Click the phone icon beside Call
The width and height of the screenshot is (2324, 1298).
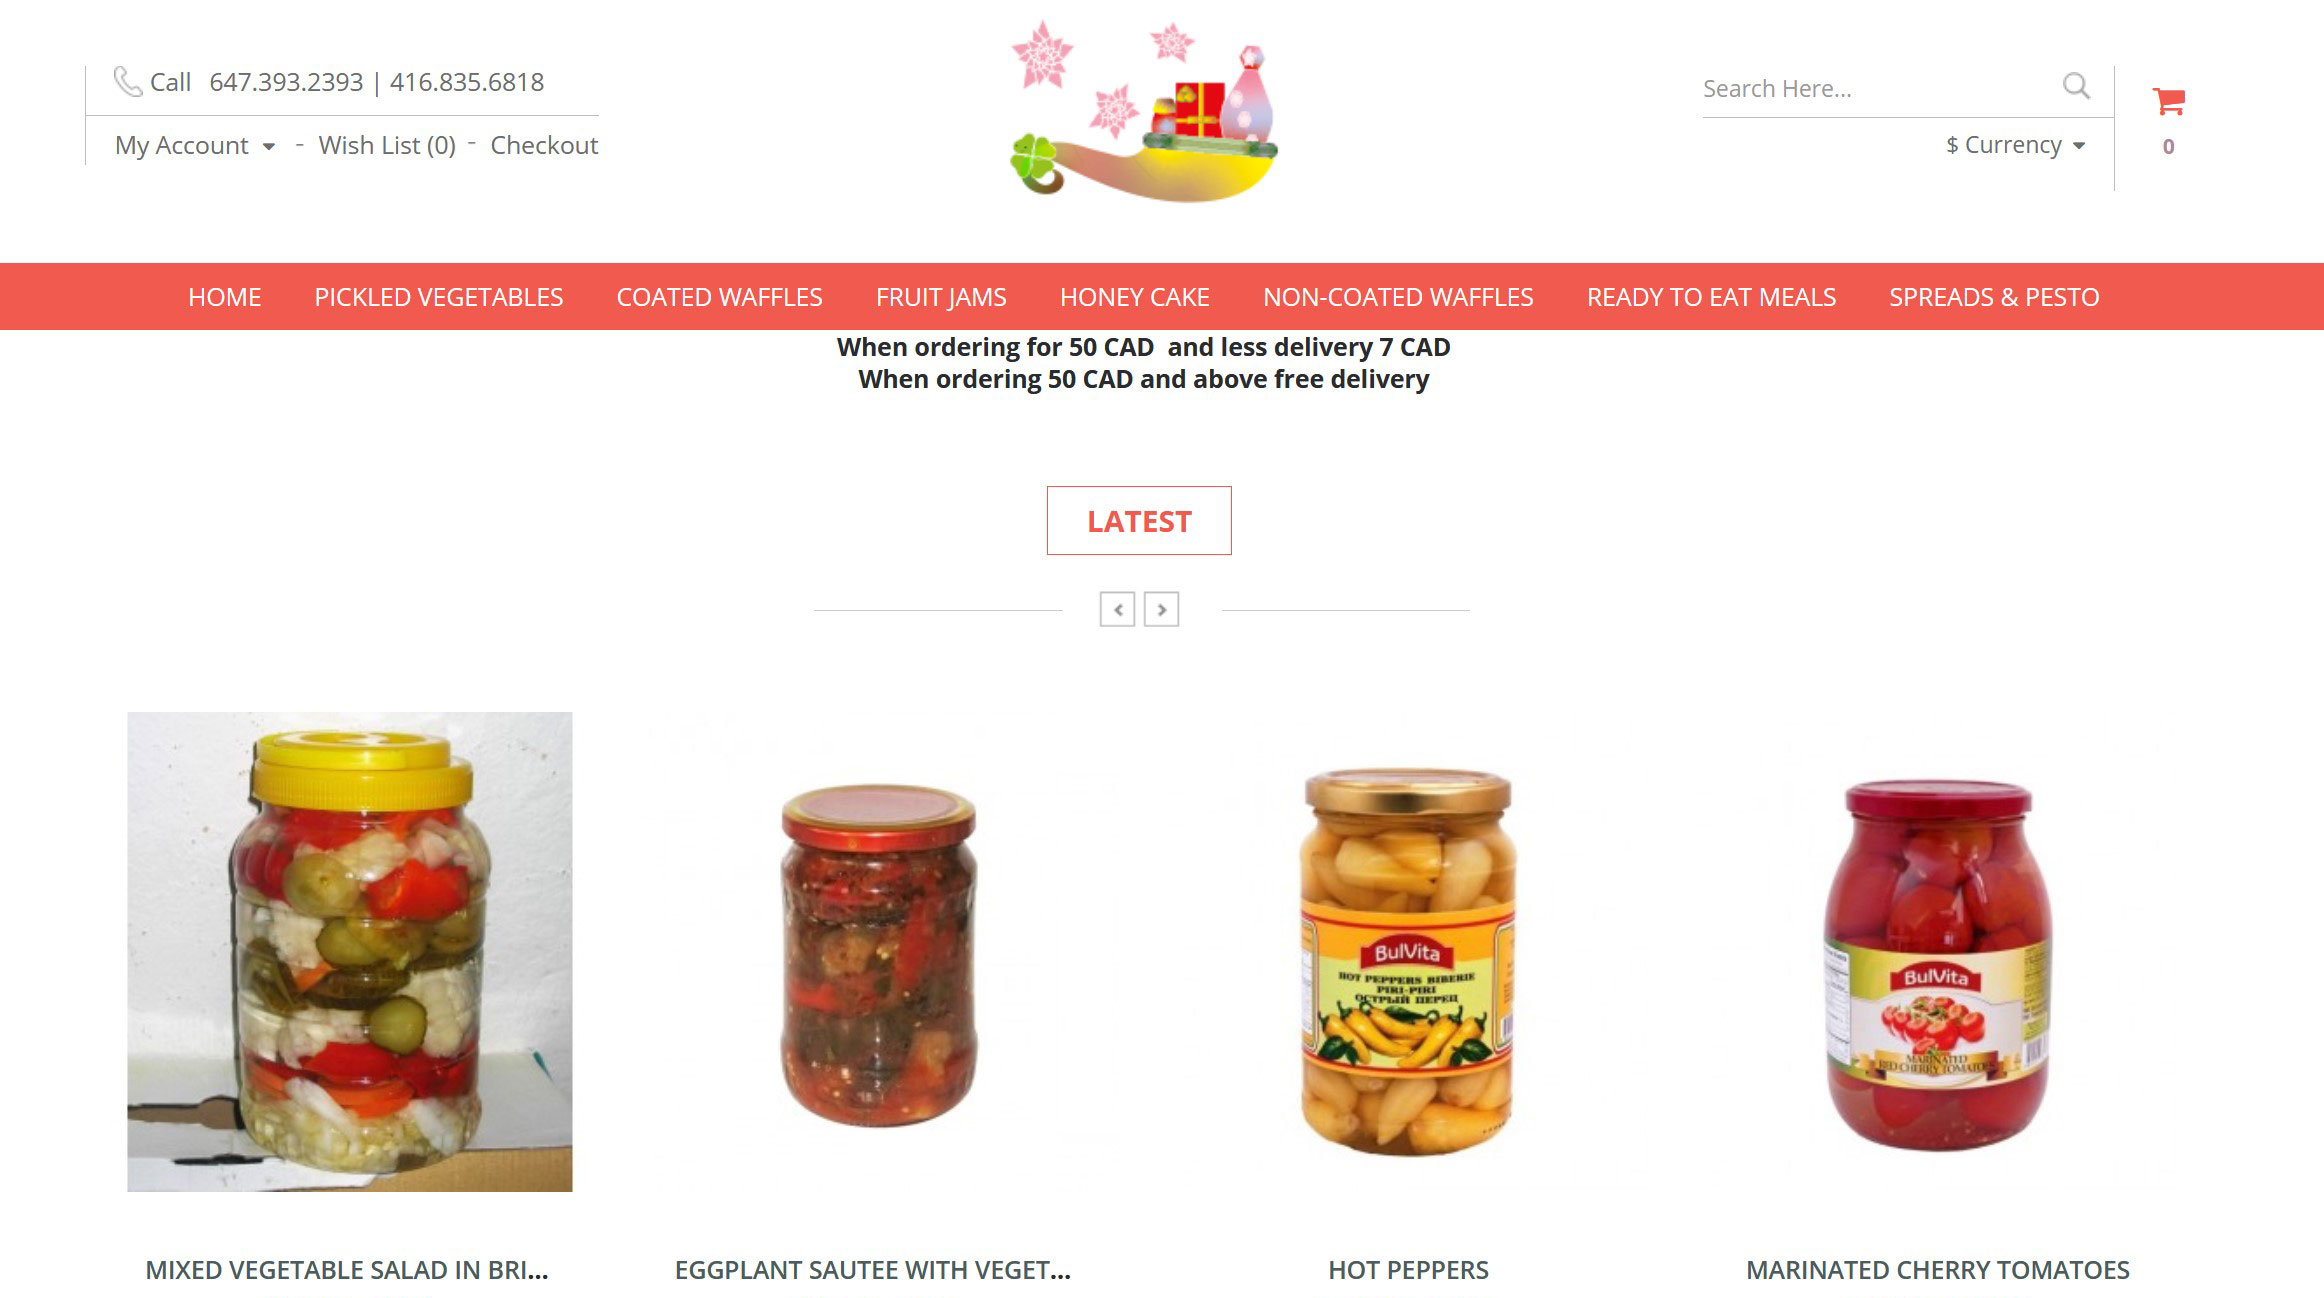point(127,81)
